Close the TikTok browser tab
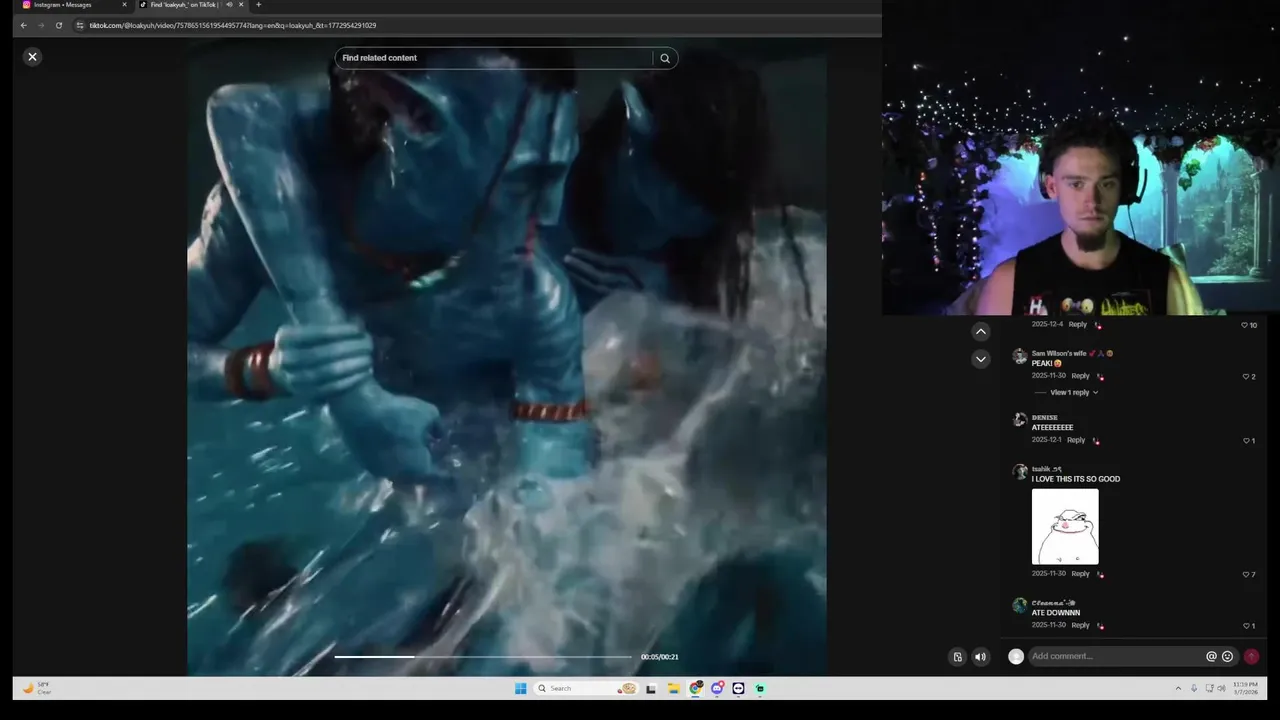The width and height of the screenshot is (1280, 720). pos(241,5)
